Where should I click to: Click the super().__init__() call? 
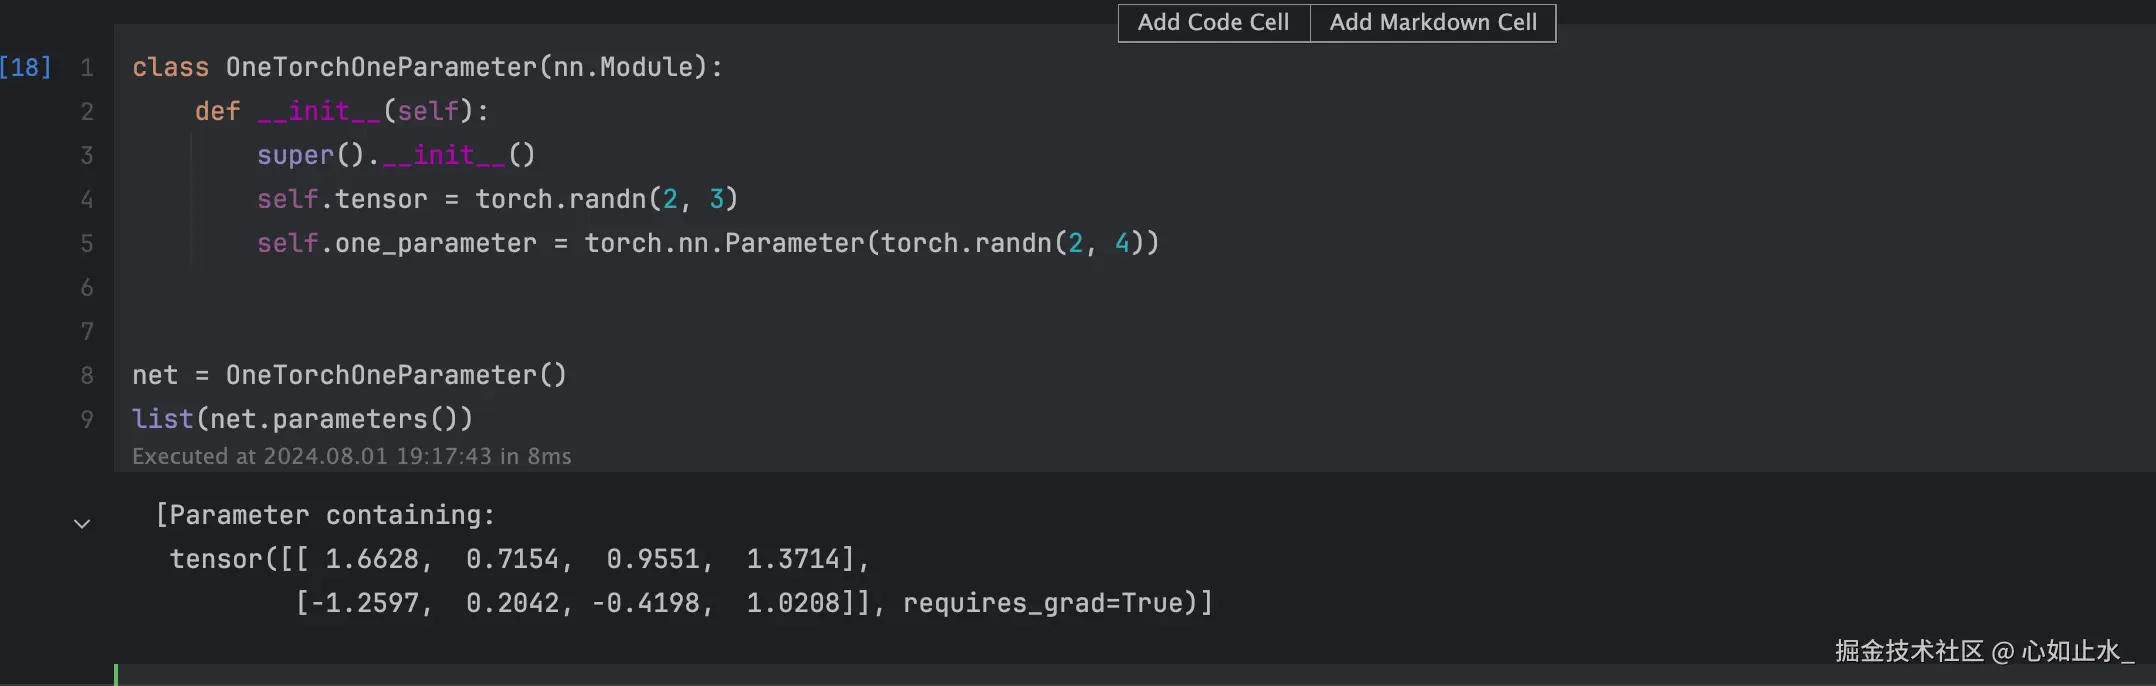pos(395,155)
